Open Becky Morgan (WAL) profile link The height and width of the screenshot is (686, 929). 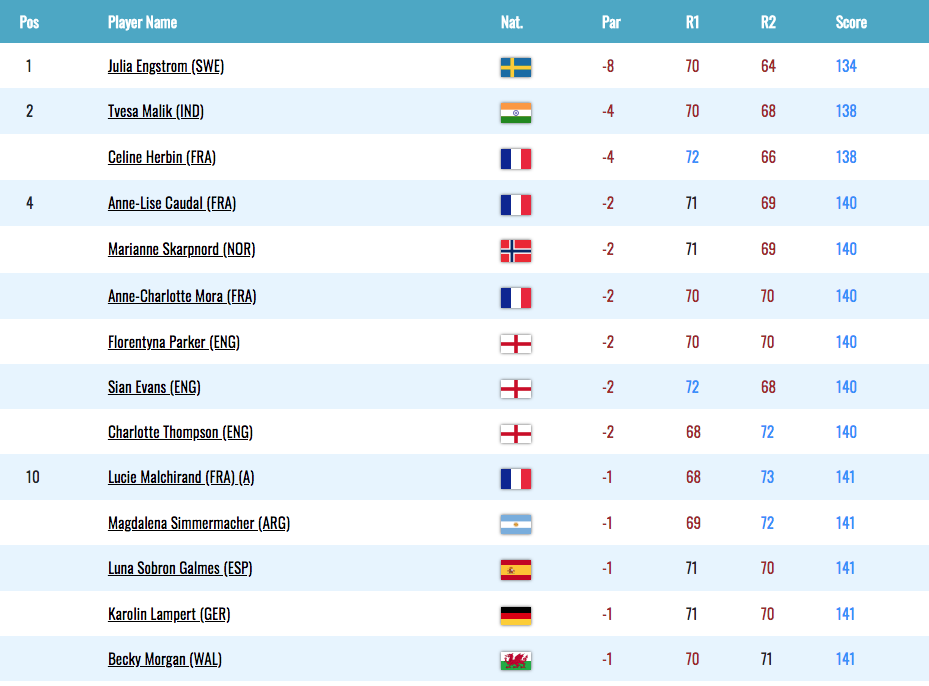(x=165, y=659)
